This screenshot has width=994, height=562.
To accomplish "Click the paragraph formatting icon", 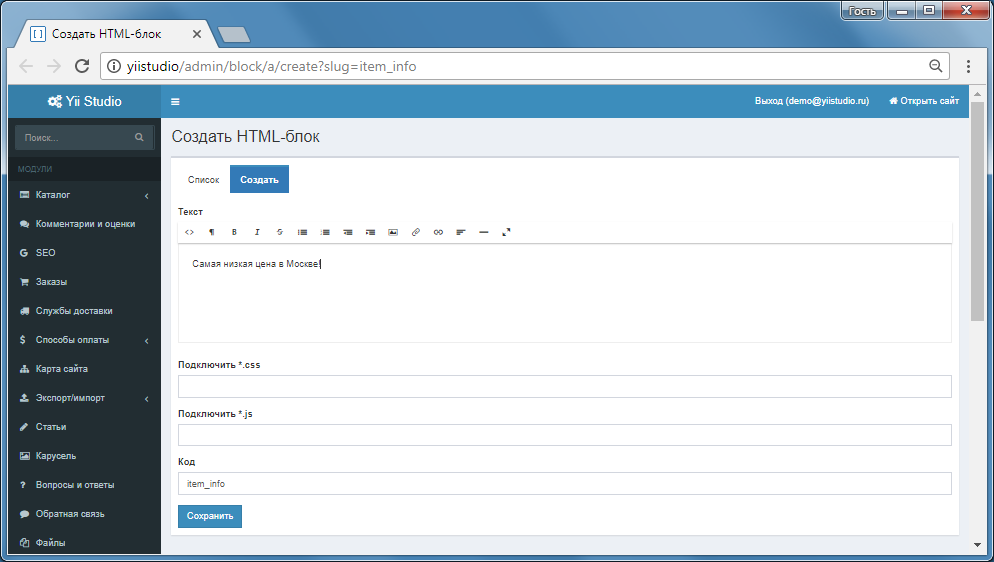I will pyautogui.click(x=212, y=233).
